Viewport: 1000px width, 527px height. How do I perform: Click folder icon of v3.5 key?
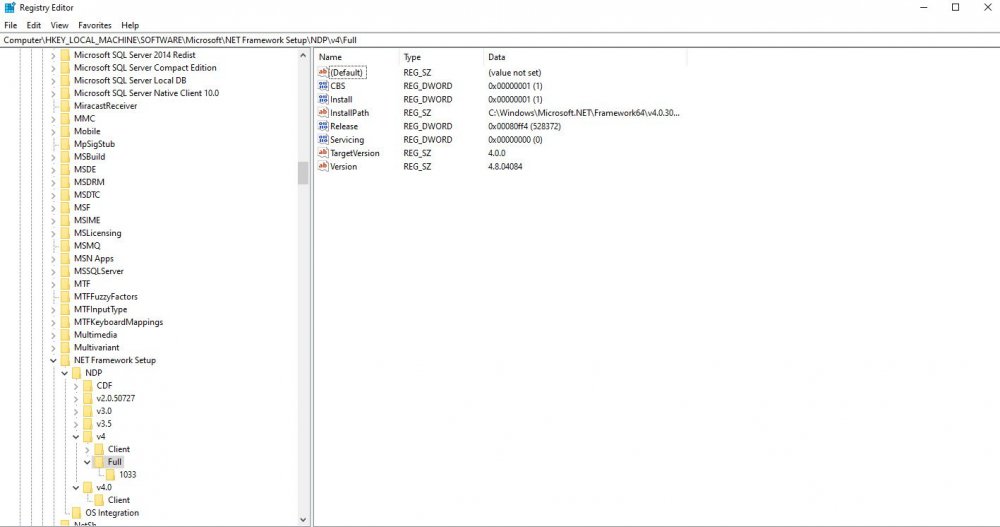click(88, 424)
